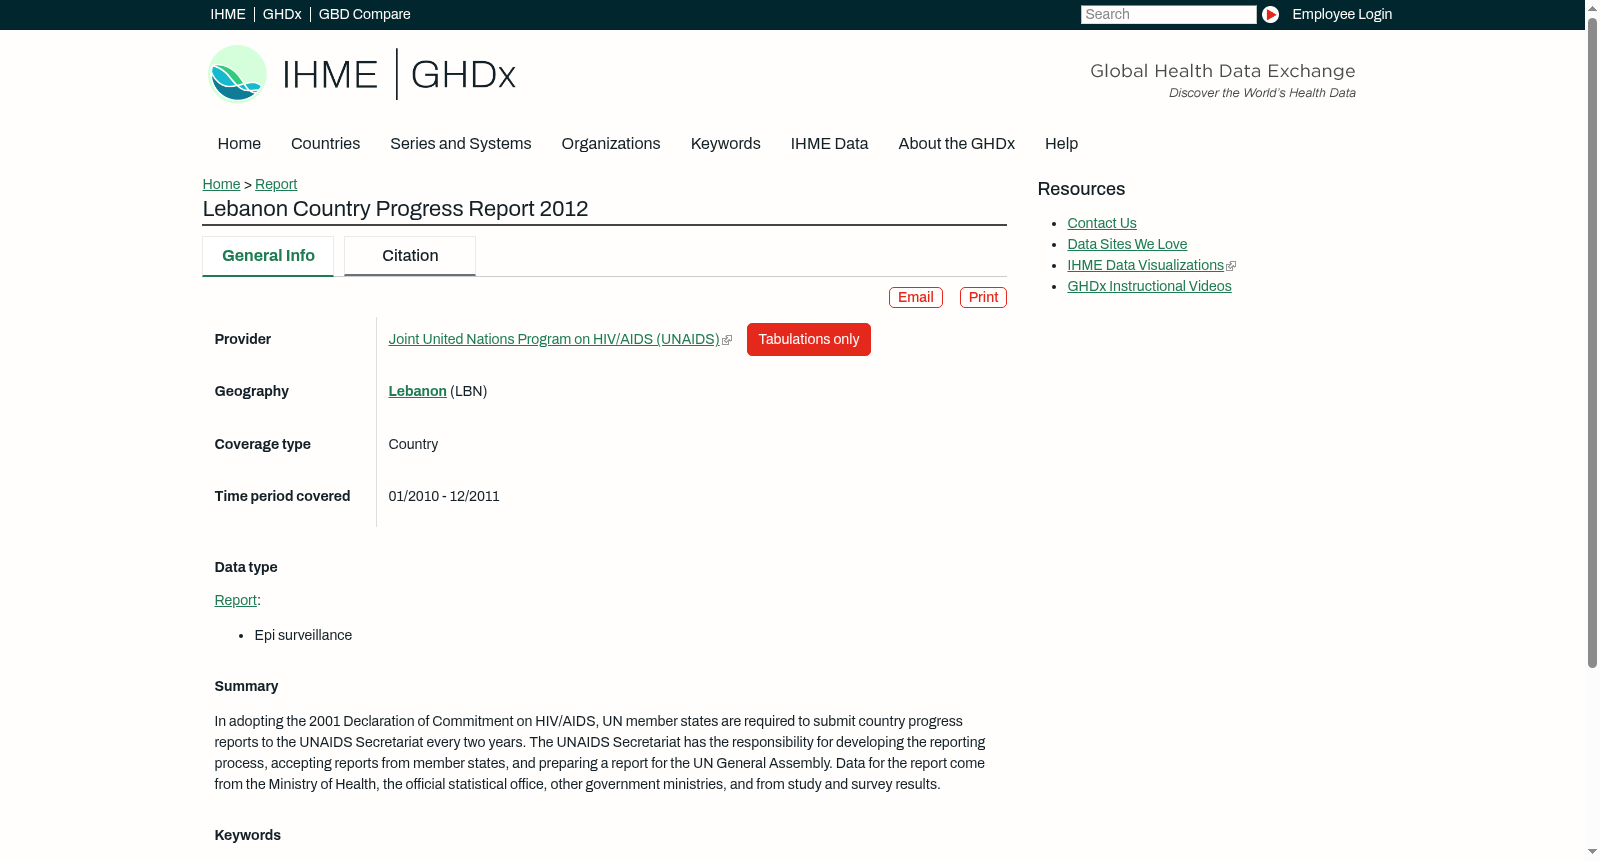This screenshot has width=1600, height=861.
Task: Open the IHME Data menu item
Action: click(830, 144)
